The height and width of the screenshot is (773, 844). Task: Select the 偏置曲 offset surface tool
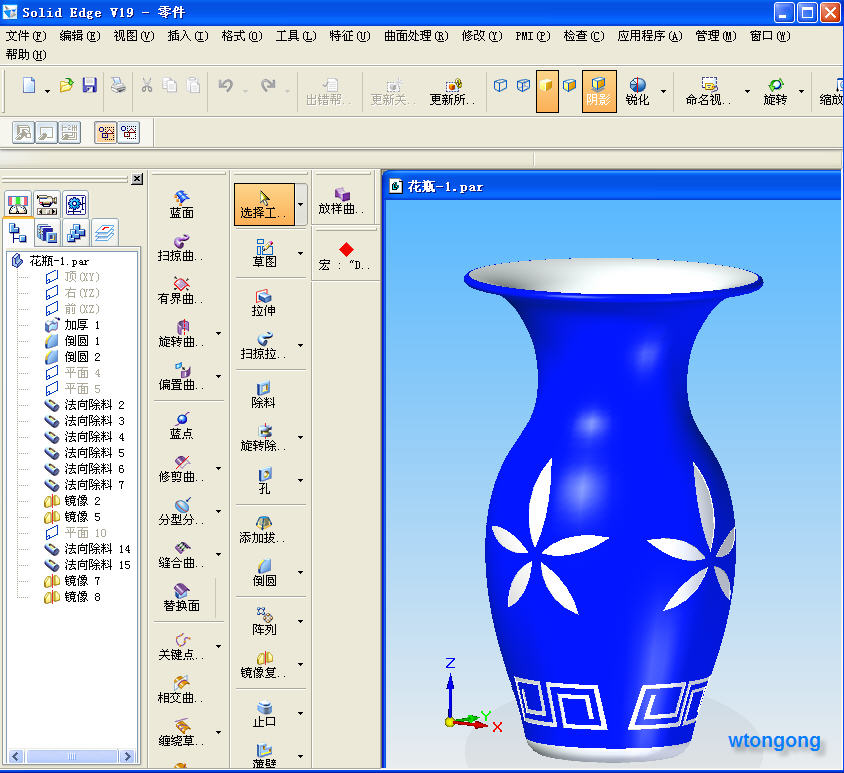pos(181,377)
